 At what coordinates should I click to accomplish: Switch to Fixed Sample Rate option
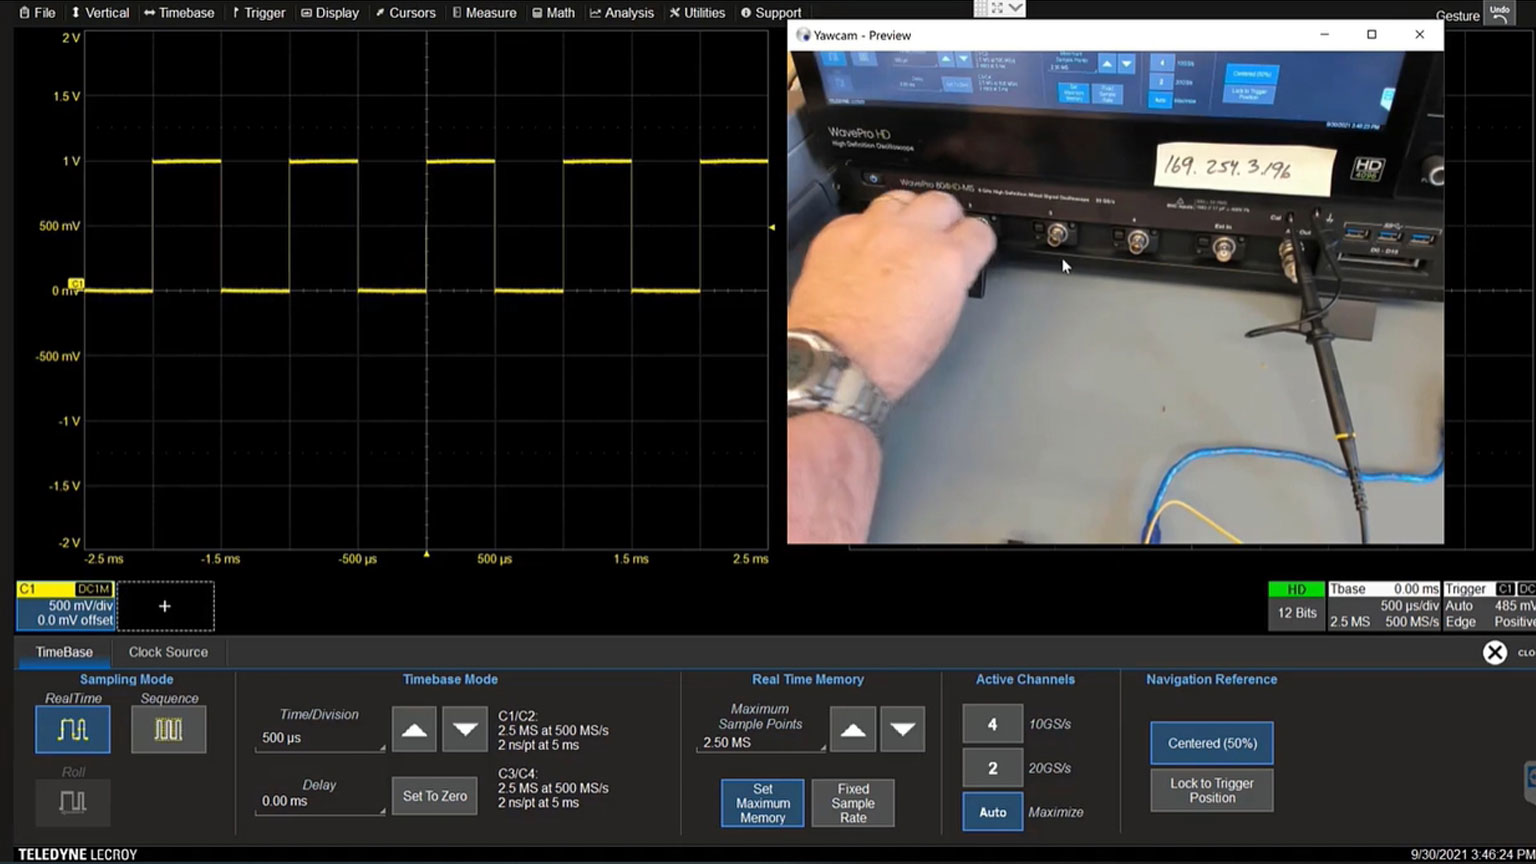853,803
